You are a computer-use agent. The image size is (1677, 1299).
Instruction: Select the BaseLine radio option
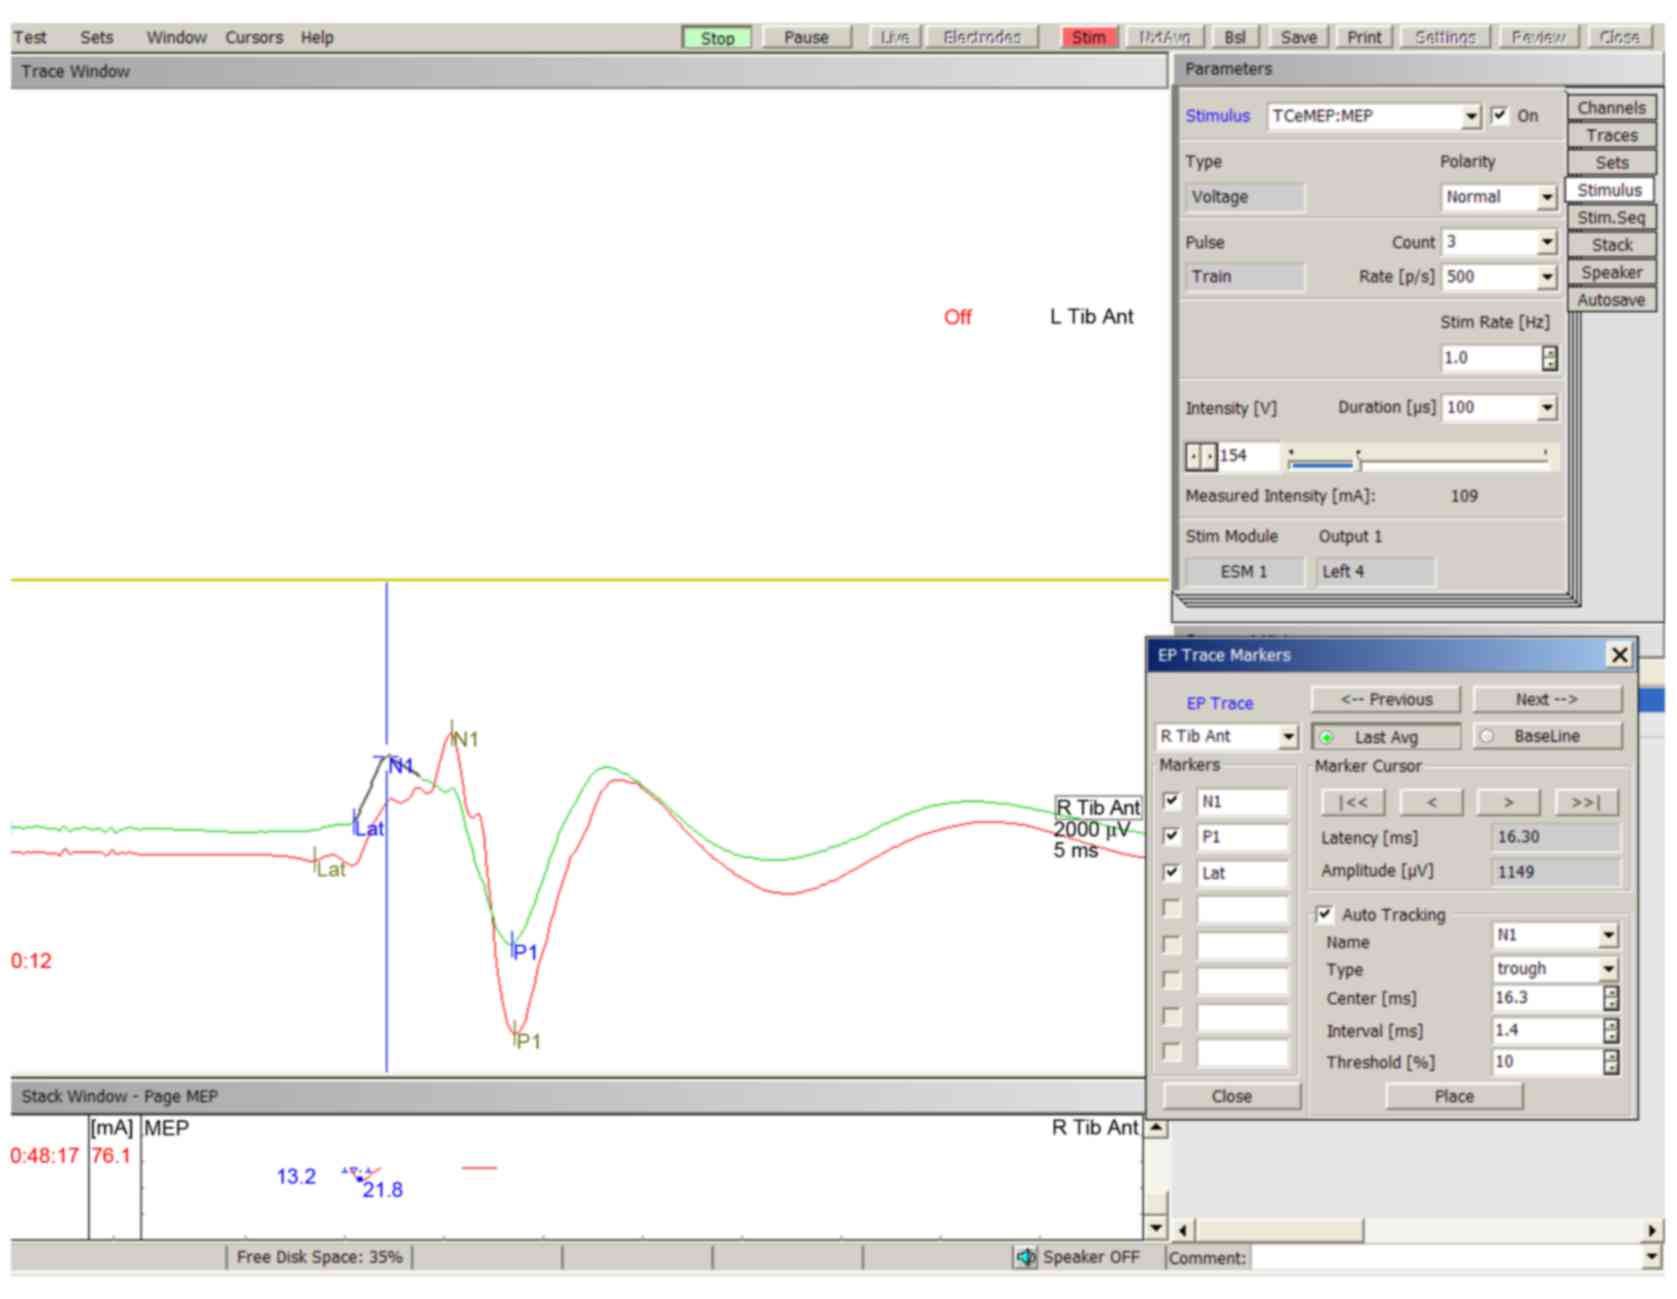[x=1487, y=736]
